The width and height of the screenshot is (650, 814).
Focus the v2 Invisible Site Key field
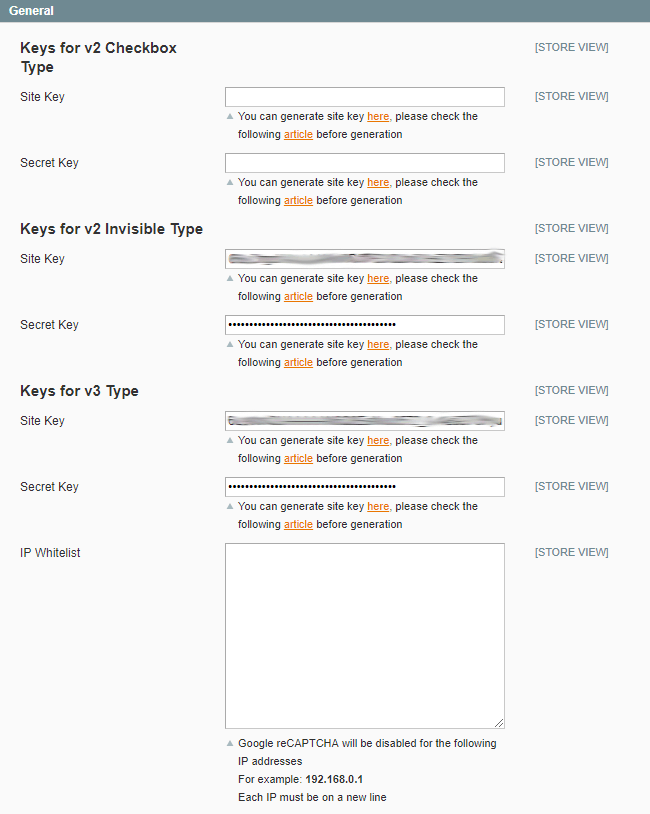[364, 259]
